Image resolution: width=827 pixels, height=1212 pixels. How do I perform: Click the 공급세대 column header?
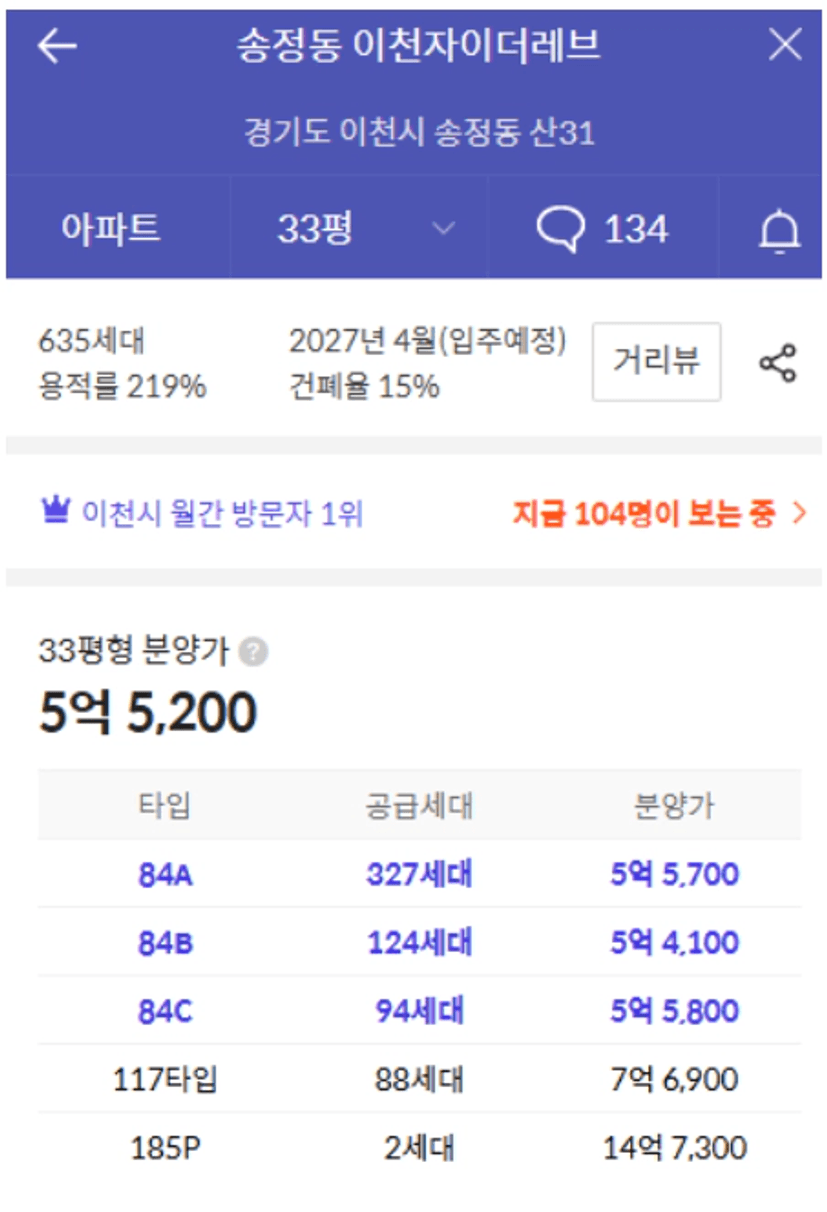419,806
